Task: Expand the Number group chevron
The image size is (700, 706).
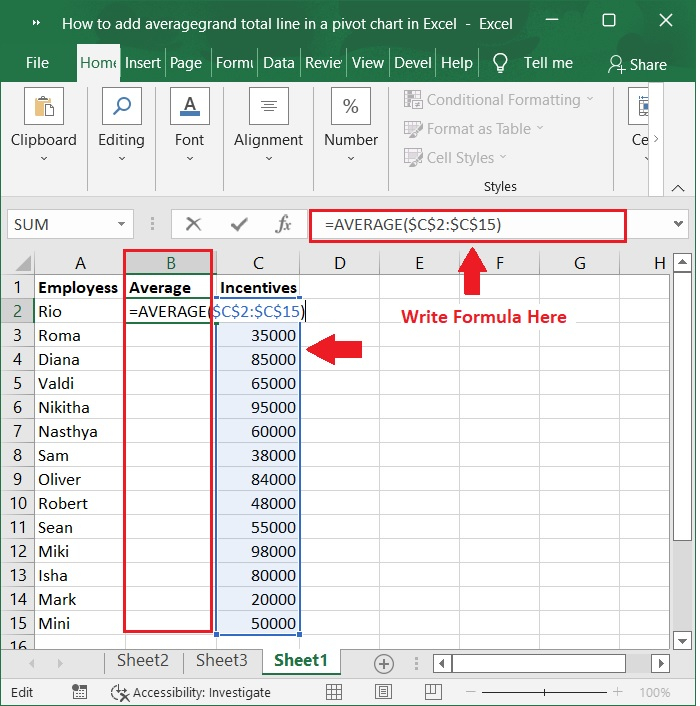Action: tap(351, 158)
